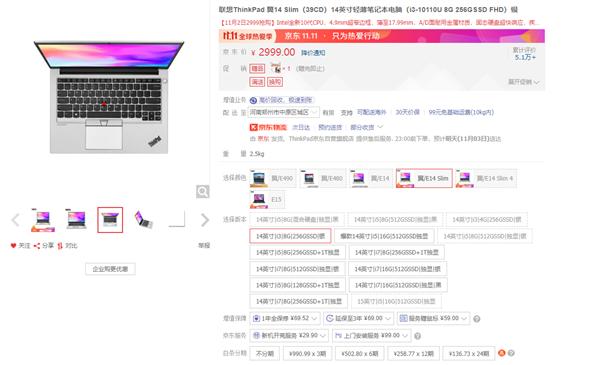Click the enterprise purchase discount button
The height and width of the screenshot is (365, 600).
click(x=110, y=269)
